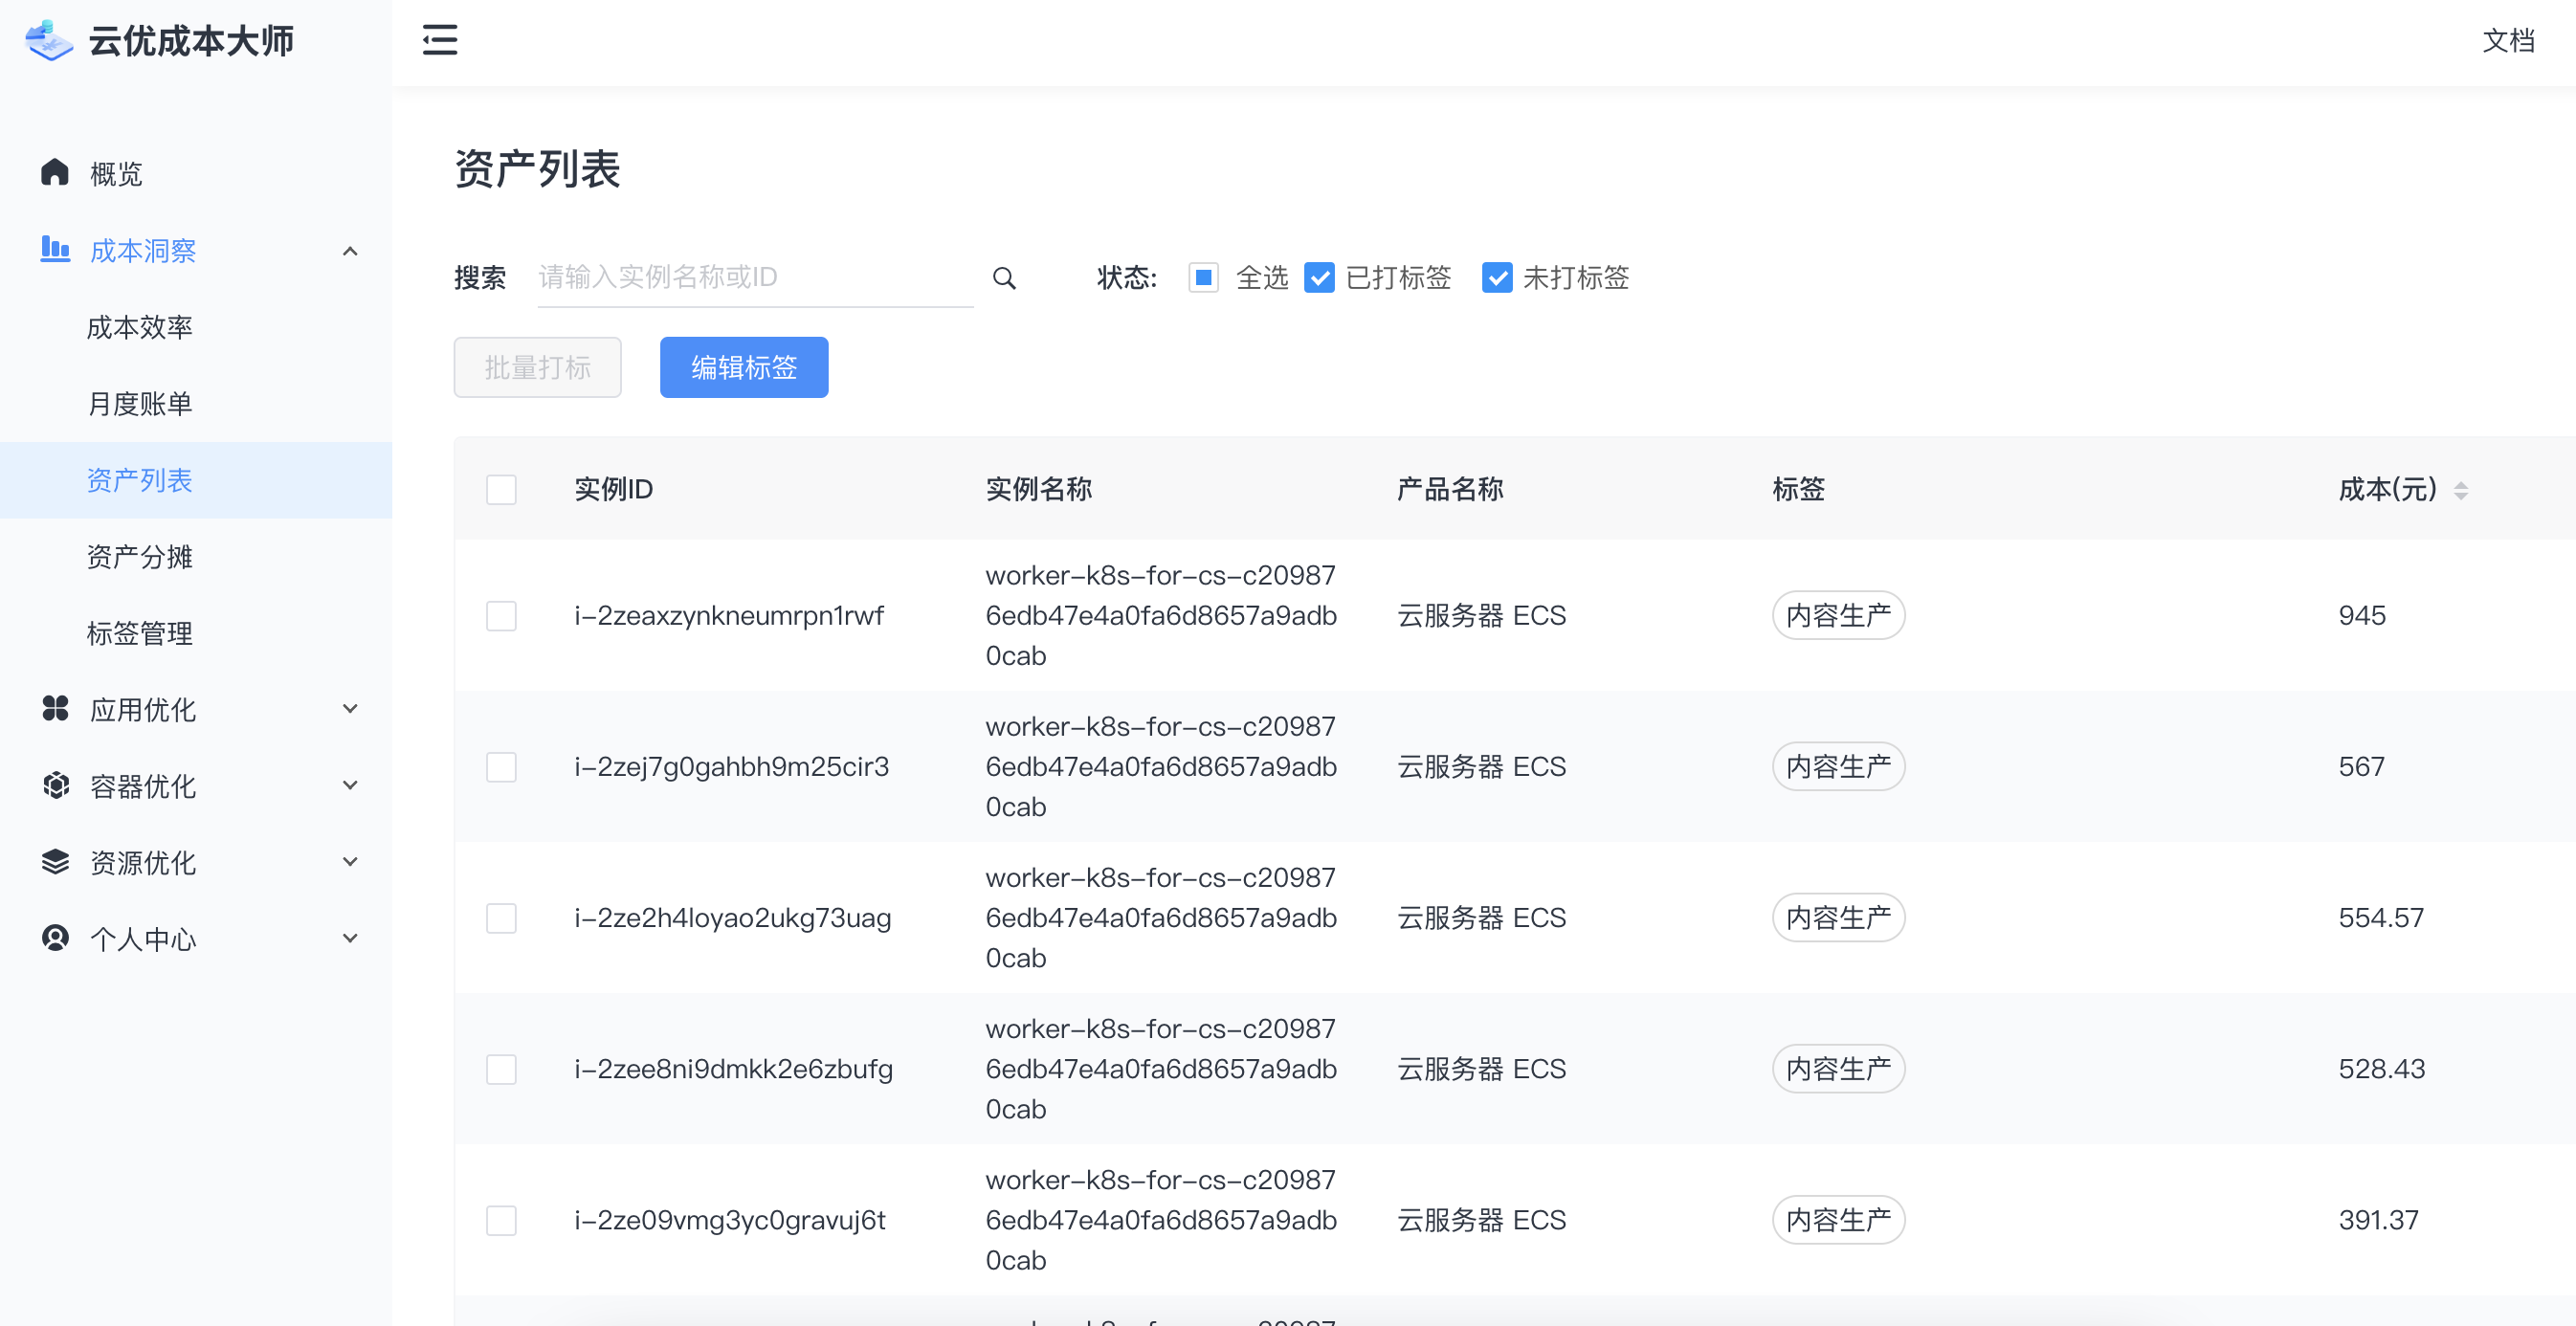The height and width of the screenshot is (1326, 2576).
Task: Sort by the 成本(元) sort arrows
Action: click(x=2461, y=490)
